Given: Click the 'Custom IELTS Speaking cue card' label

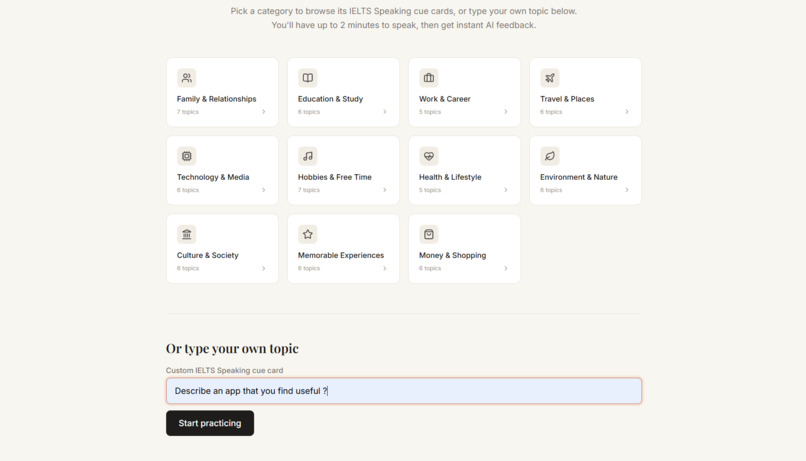Looking at the screenshot, I should point(225,370).
